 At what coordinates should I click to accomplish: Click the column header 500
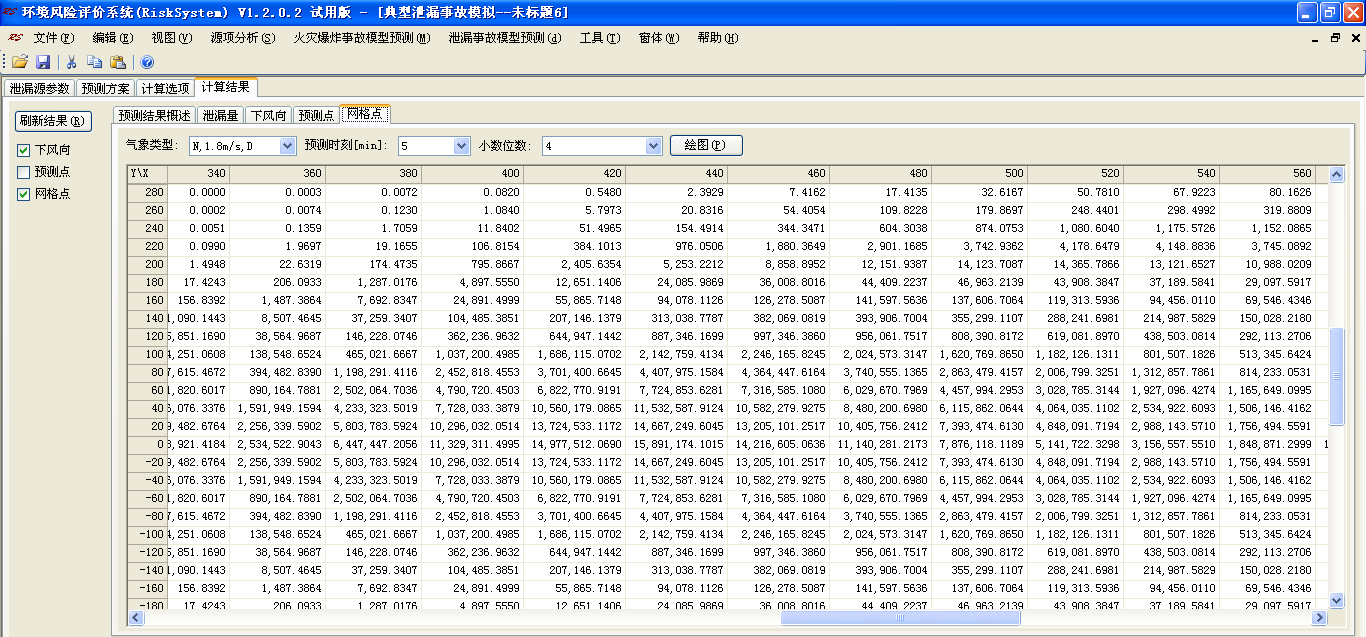(979, 173)
